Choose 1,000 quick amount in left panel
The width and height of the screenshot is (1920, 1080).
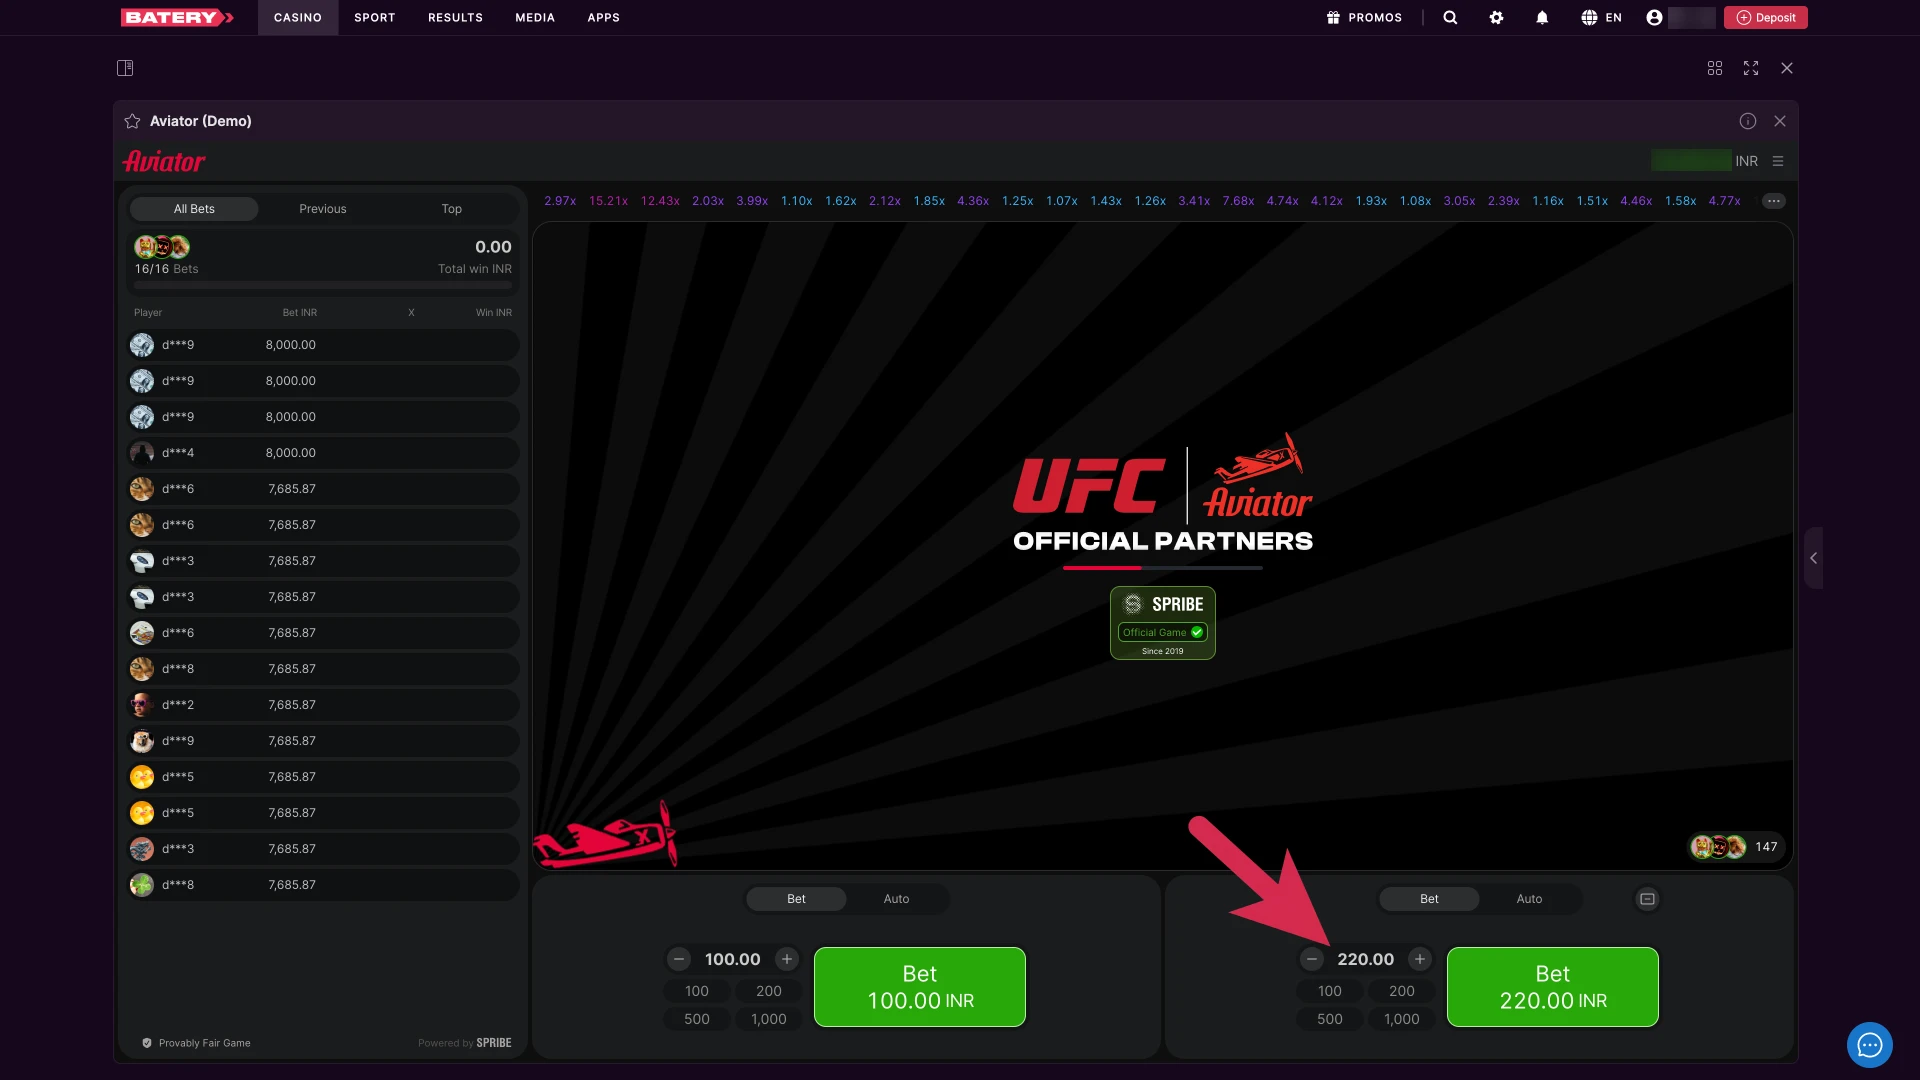click(x=769, y=1019)
